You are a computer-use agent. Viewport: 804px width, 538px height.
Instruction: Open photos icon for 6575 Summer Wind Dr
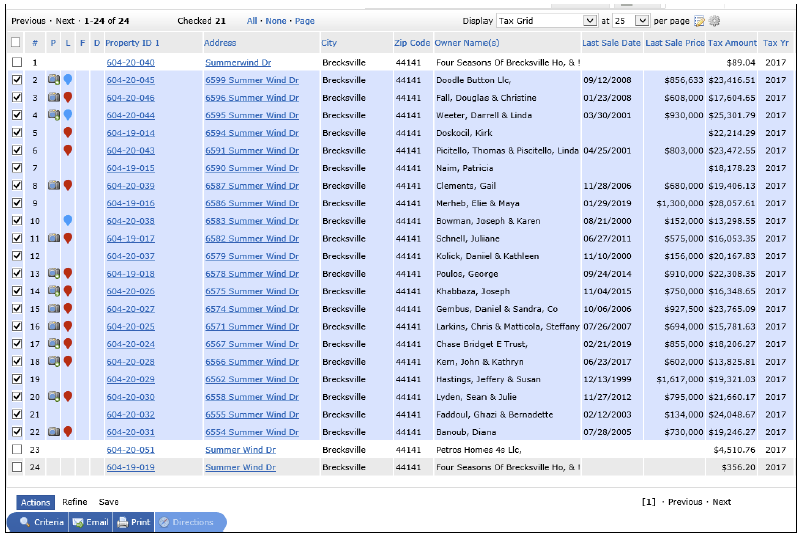54,291
